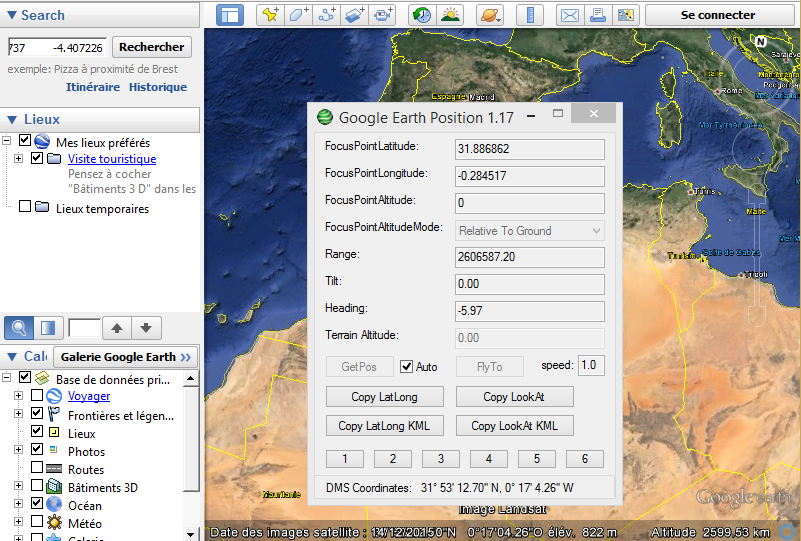
Task: Click the search coordinates input field
Action: pyautogui.click(x=57, y=48)
